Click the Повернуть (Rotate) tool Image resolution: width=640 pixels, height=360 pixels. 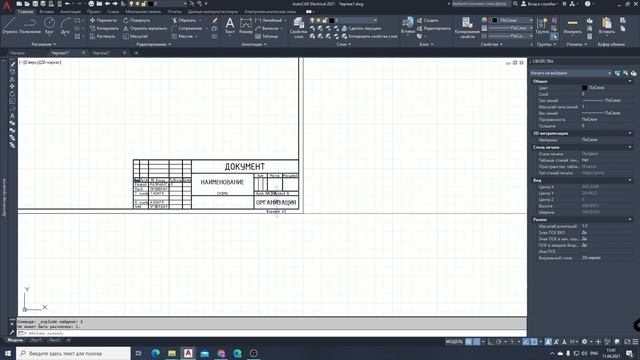(x=136, y=20)
